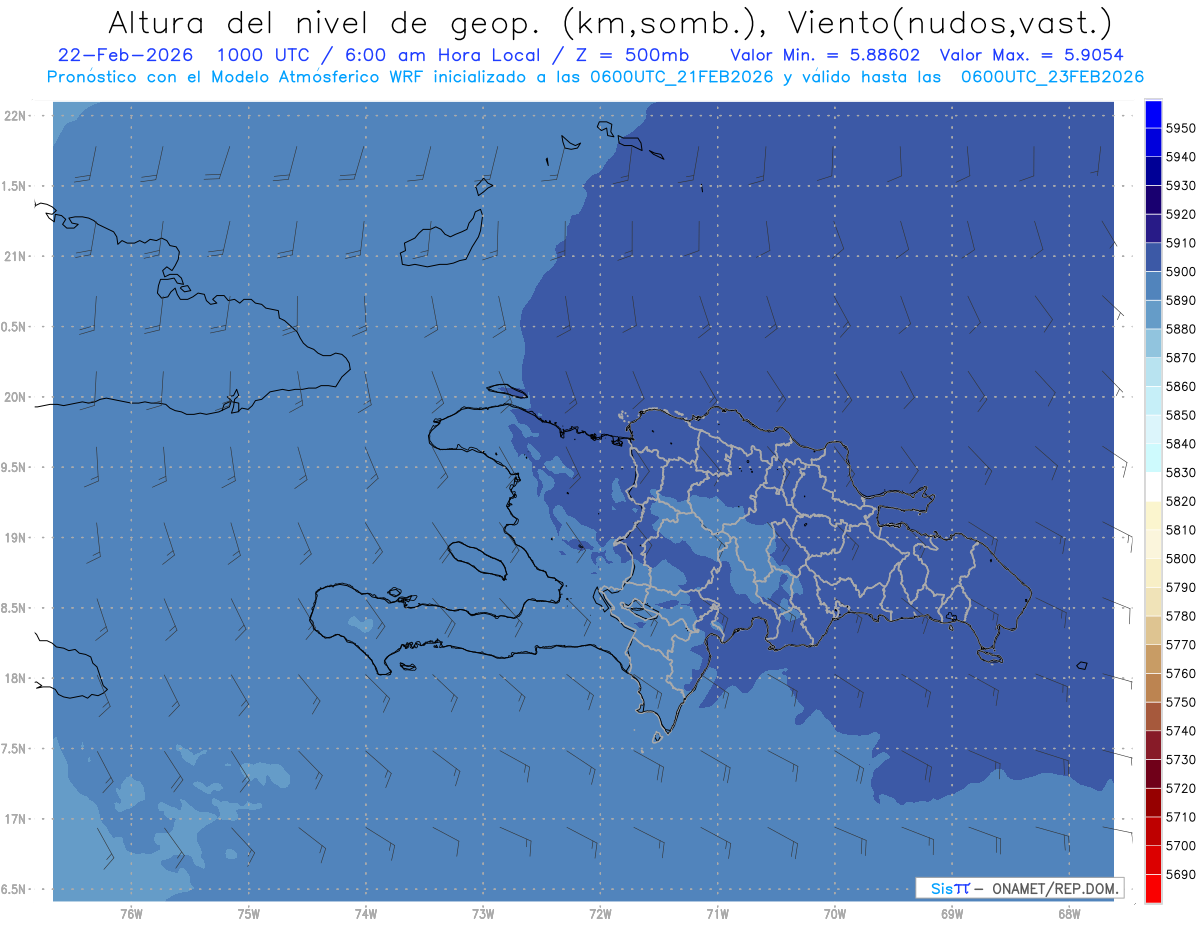Click the '5920' colorbar label
1200x927 pixels.
(x=1180, y=214)
